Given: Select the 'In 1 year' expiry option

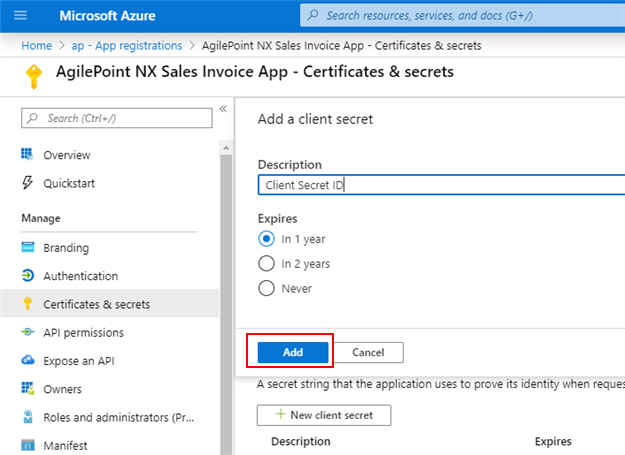Looking at the screenshot, I should pos(266,239).
